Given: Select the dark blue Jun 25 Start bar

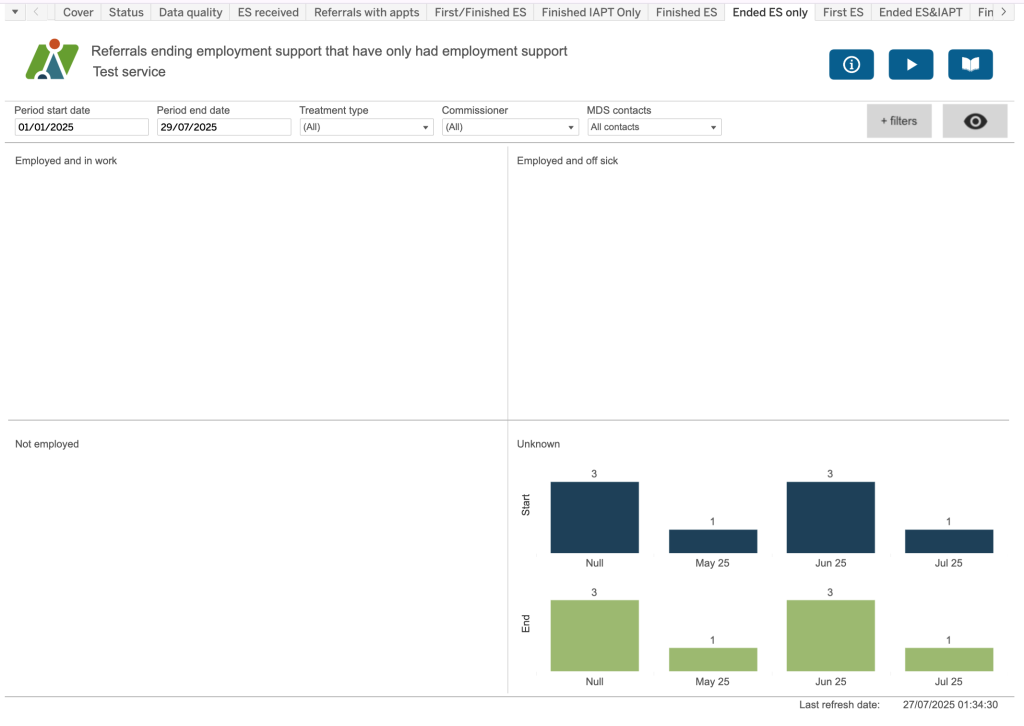Looking at the screenshot, I should coord(830,517).
